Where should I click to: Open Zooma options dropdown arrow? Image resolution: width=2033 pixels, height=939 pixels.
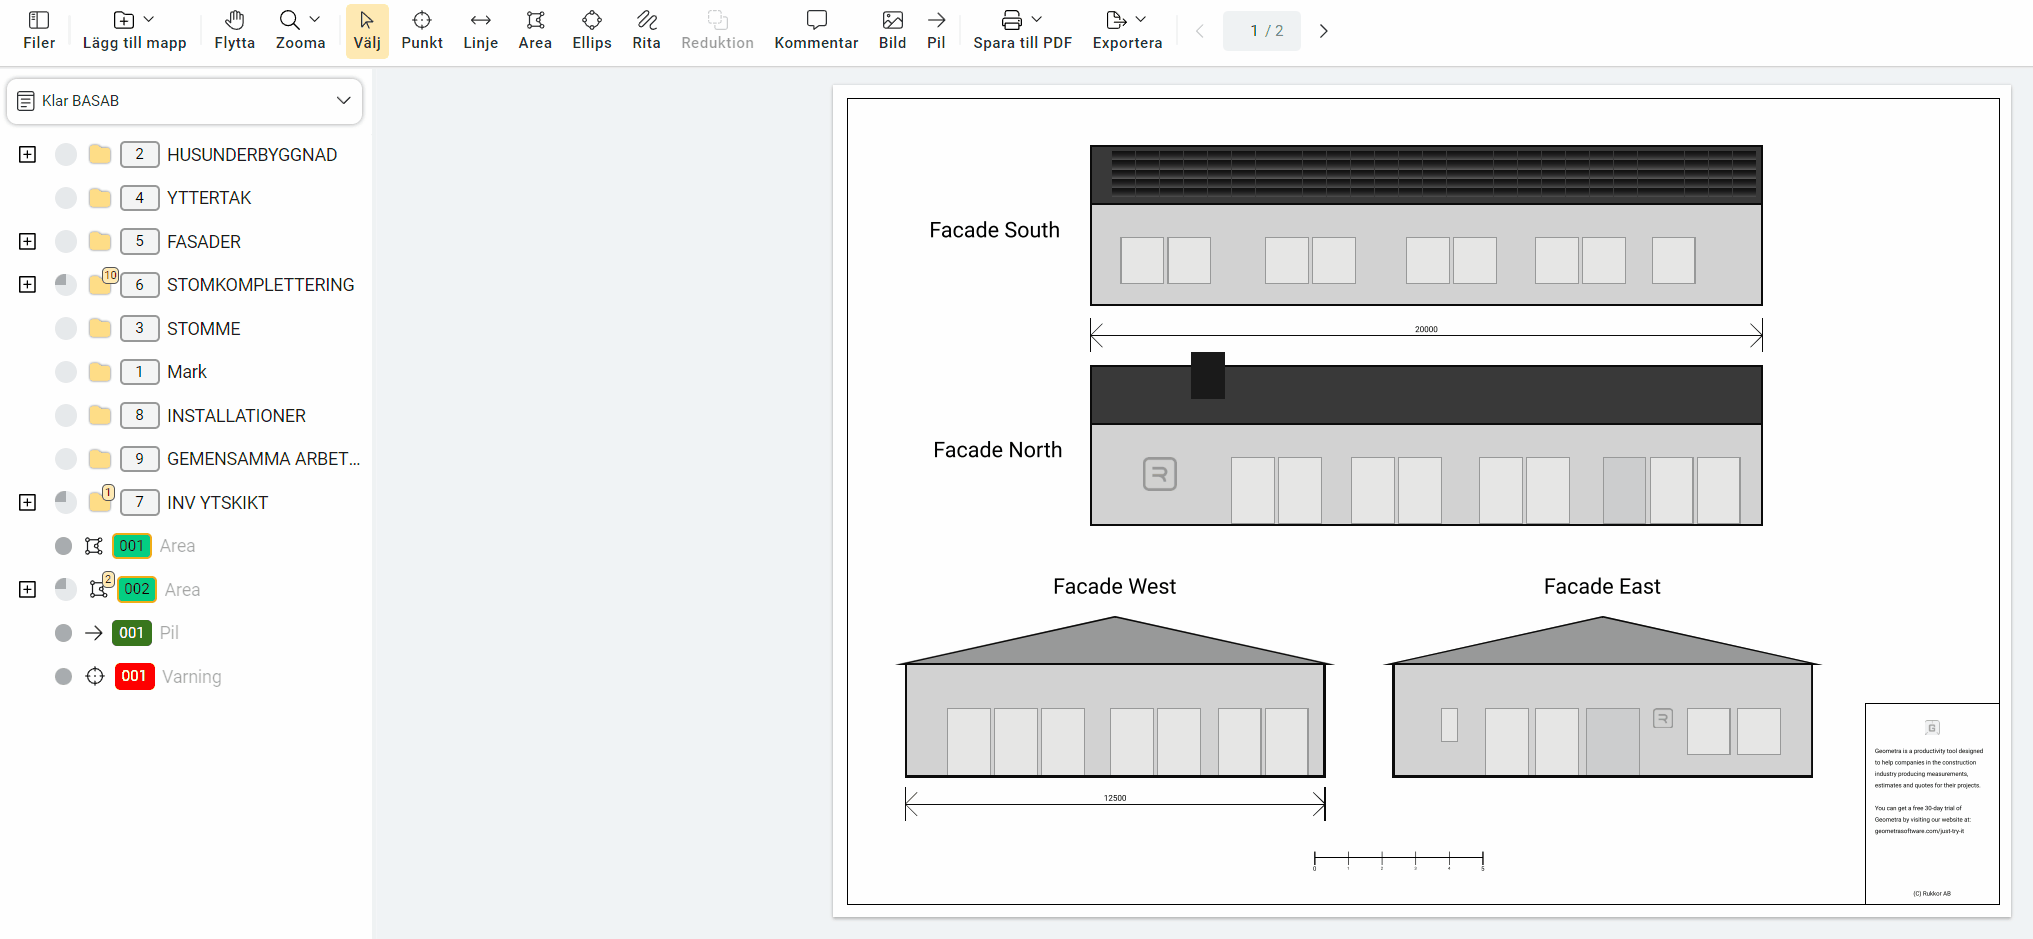point(315,20)
